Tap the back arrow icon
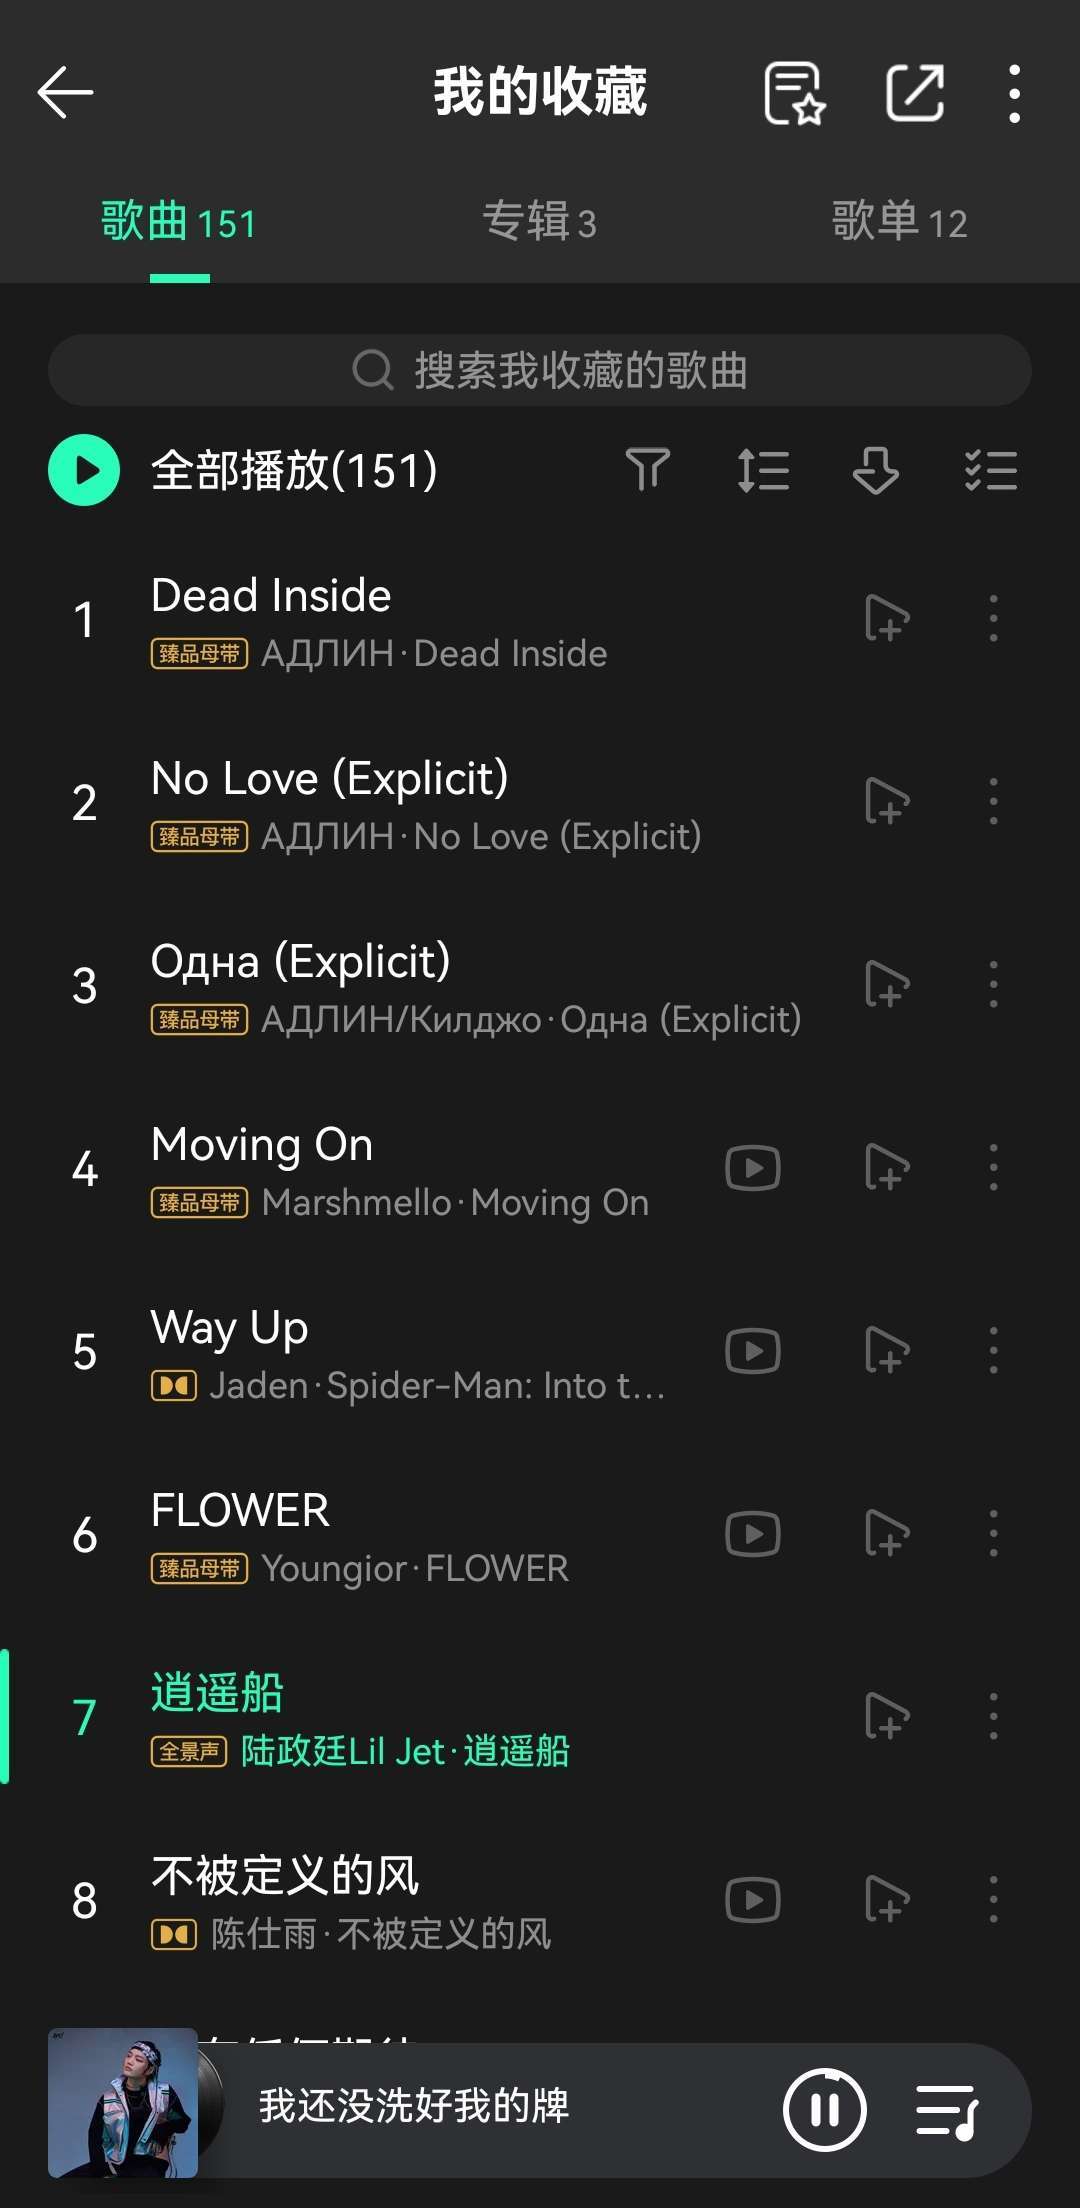This screenshot has height=2208, width=1080. click(x=66, y=93)
